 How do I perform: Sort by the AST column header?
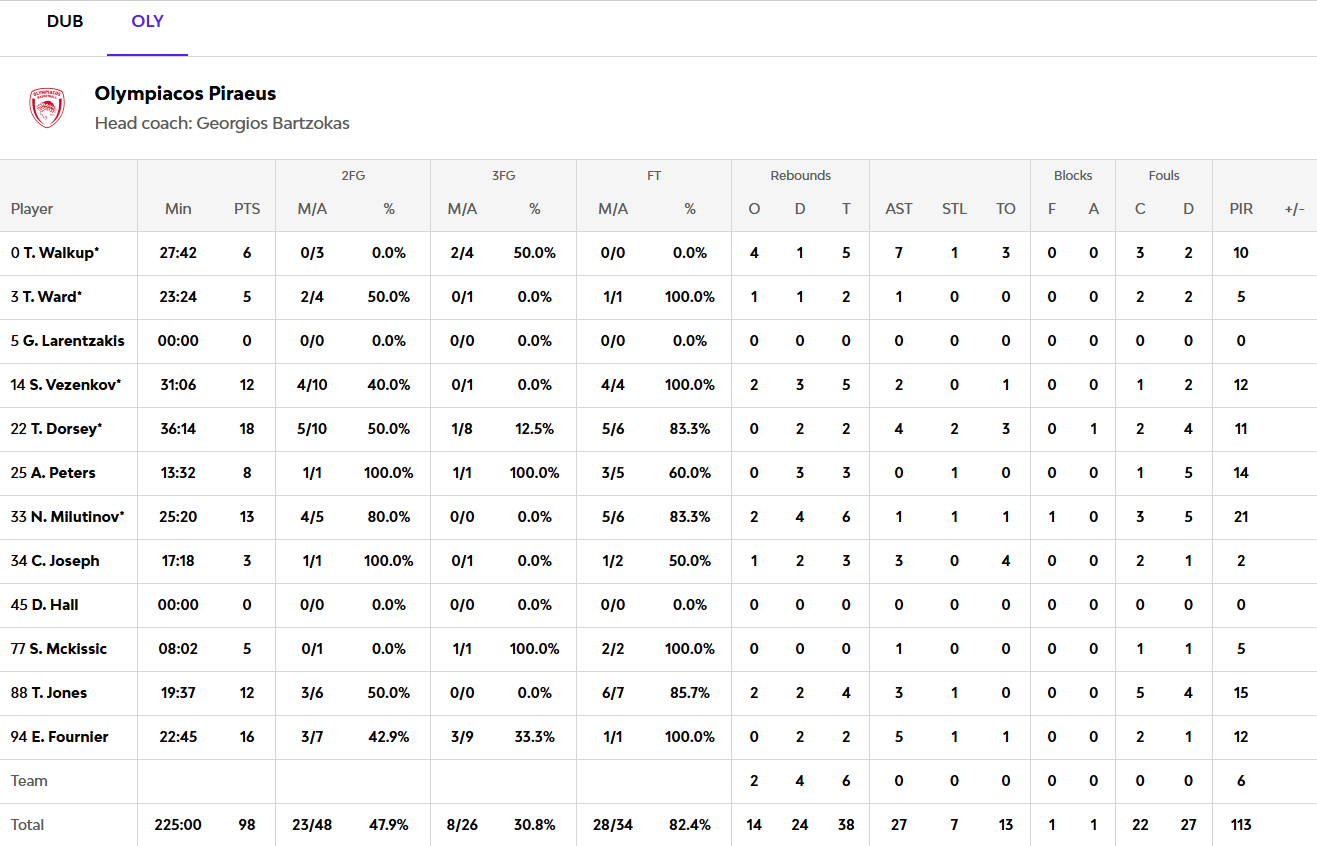(899, 209)
